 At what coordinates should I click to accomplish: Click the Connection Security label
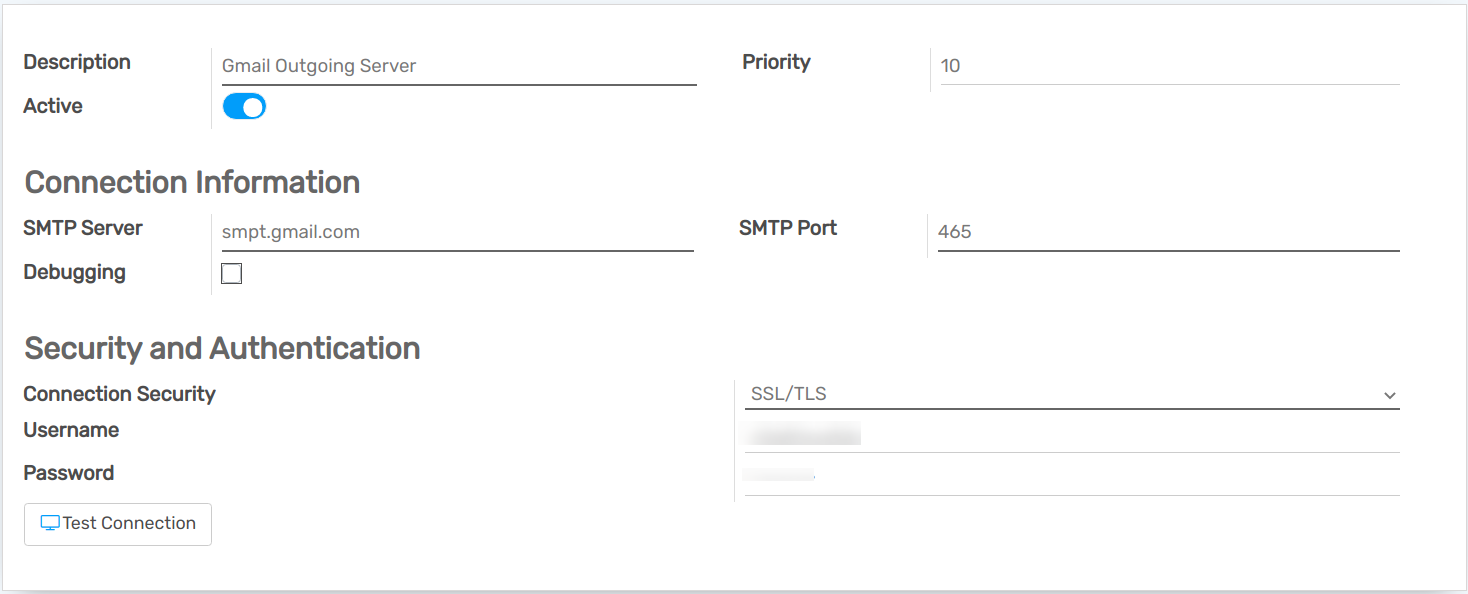119,394
